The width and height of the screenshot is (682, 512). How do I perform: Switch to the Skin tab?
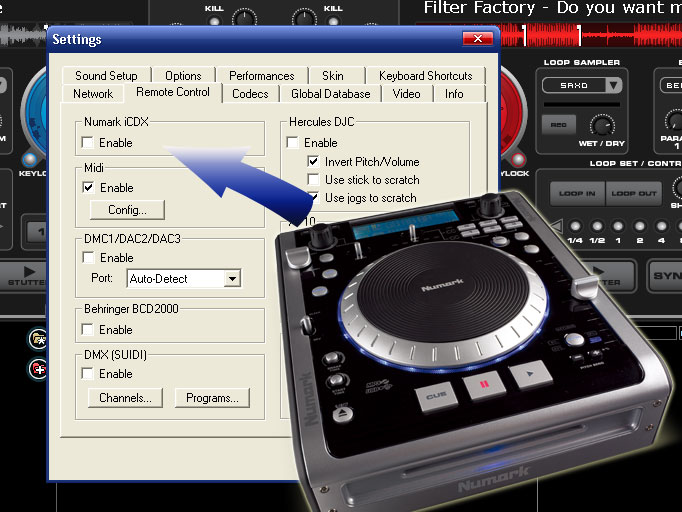pos(333,76)
